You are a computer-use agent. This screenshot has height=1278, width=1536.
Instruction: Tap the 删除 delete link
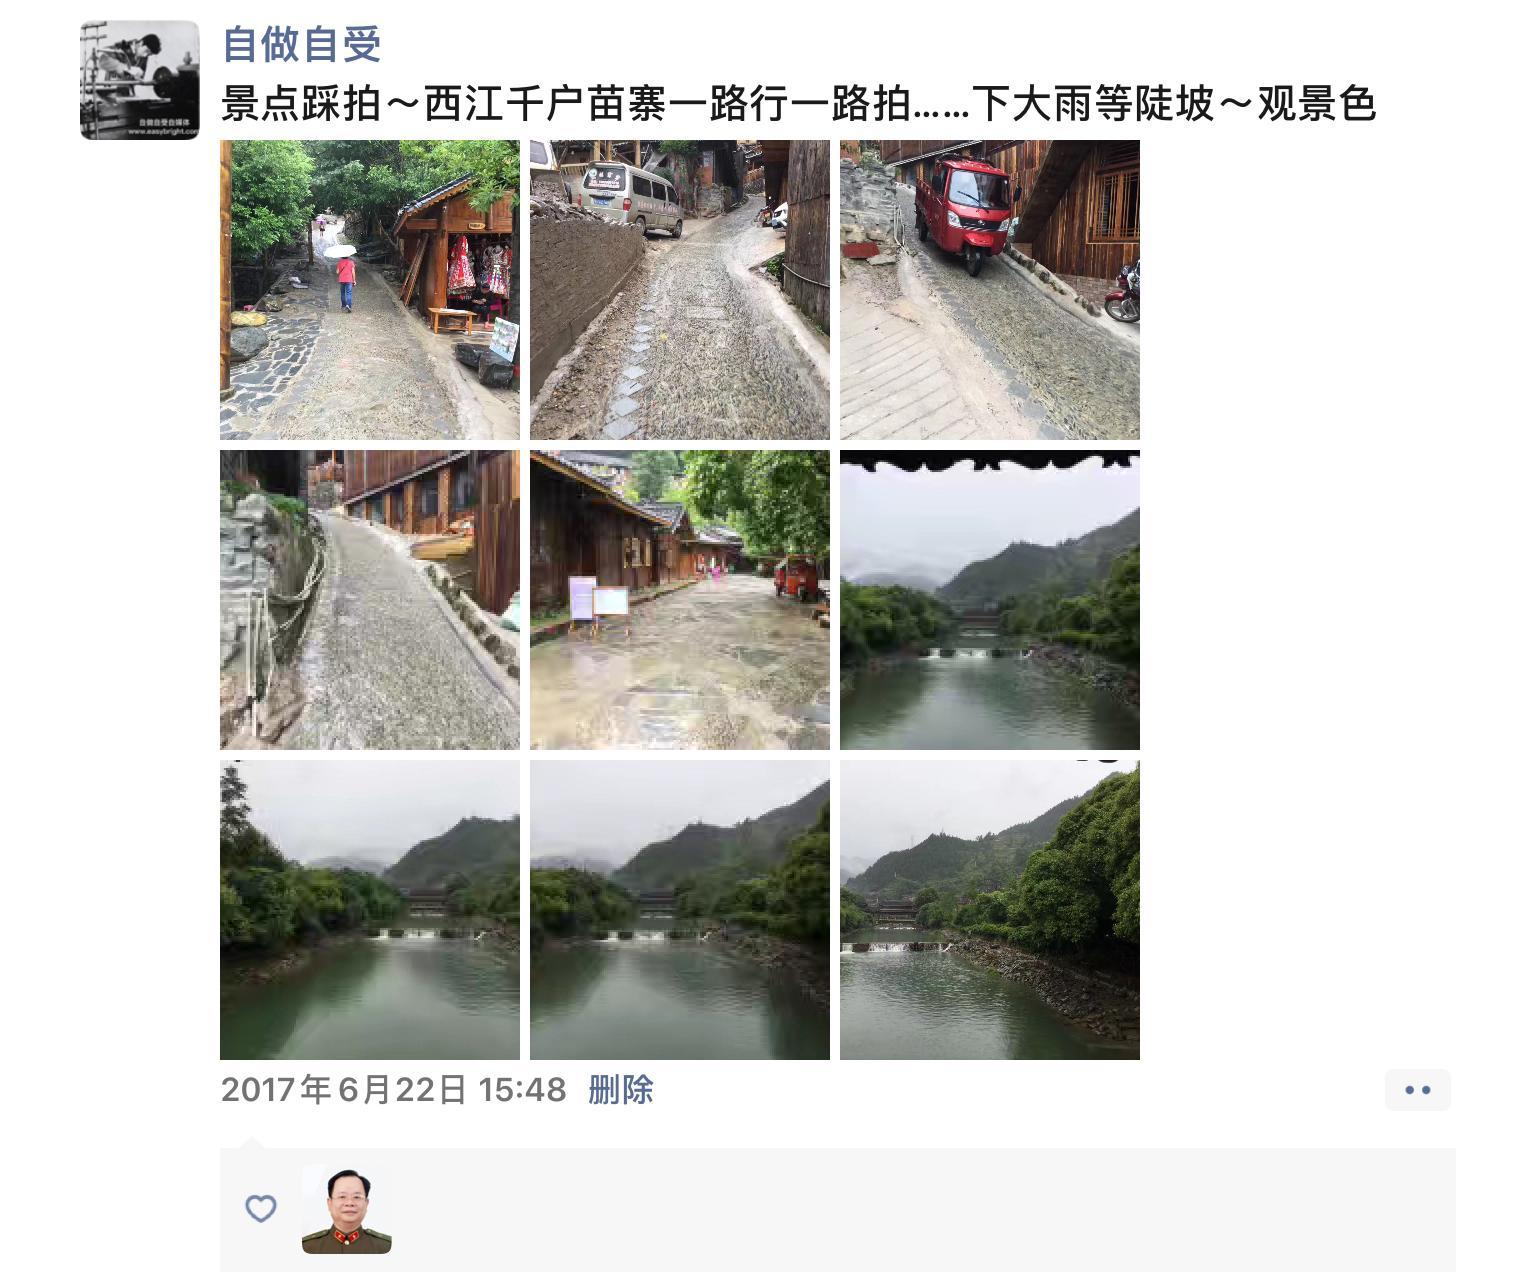620,1089
